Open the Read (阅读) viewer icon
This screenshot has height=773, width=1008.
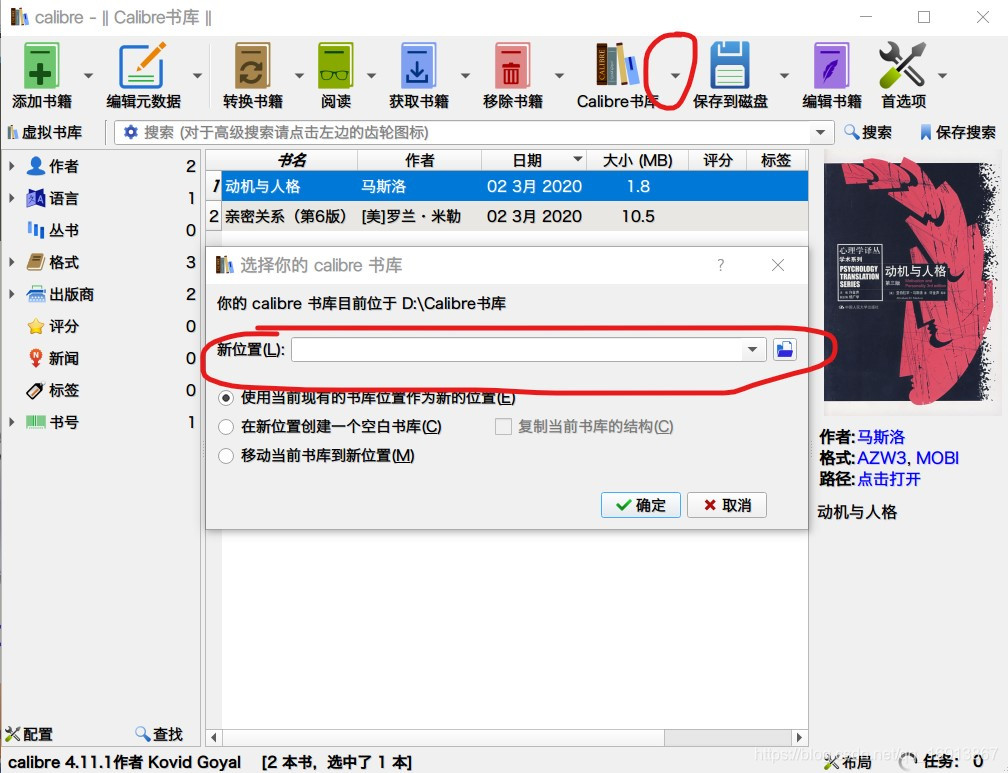click(x=336, y=66)
